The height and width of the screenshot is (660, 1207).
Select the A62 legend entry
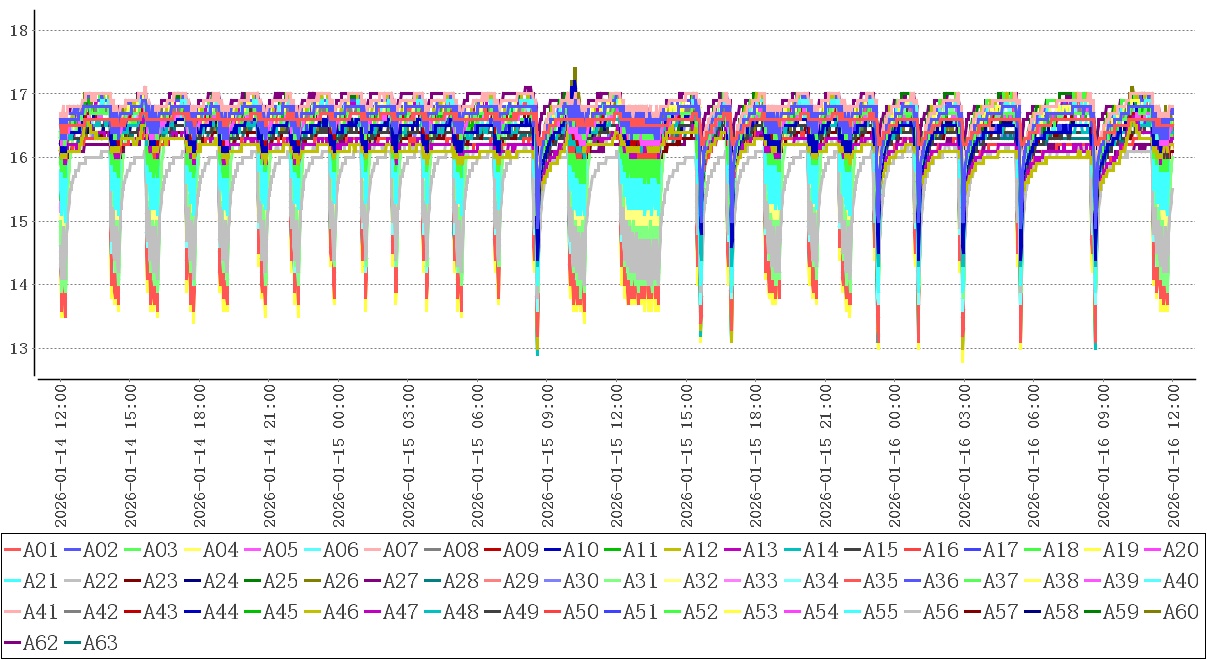[x=33, y=643]
